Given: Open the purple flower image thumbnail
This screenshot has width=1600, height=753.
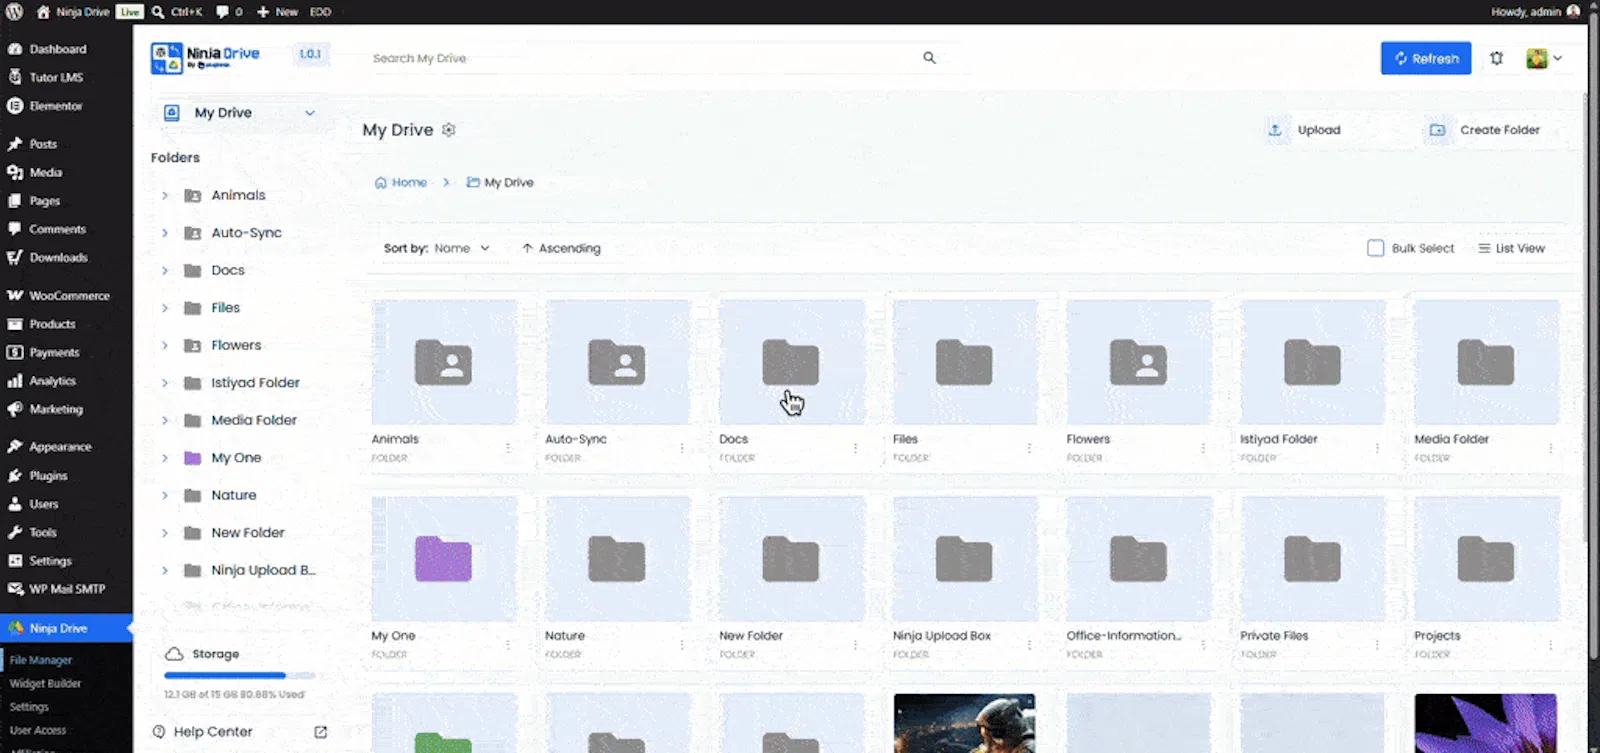Looking at the screenshot, I should 1486,723.
